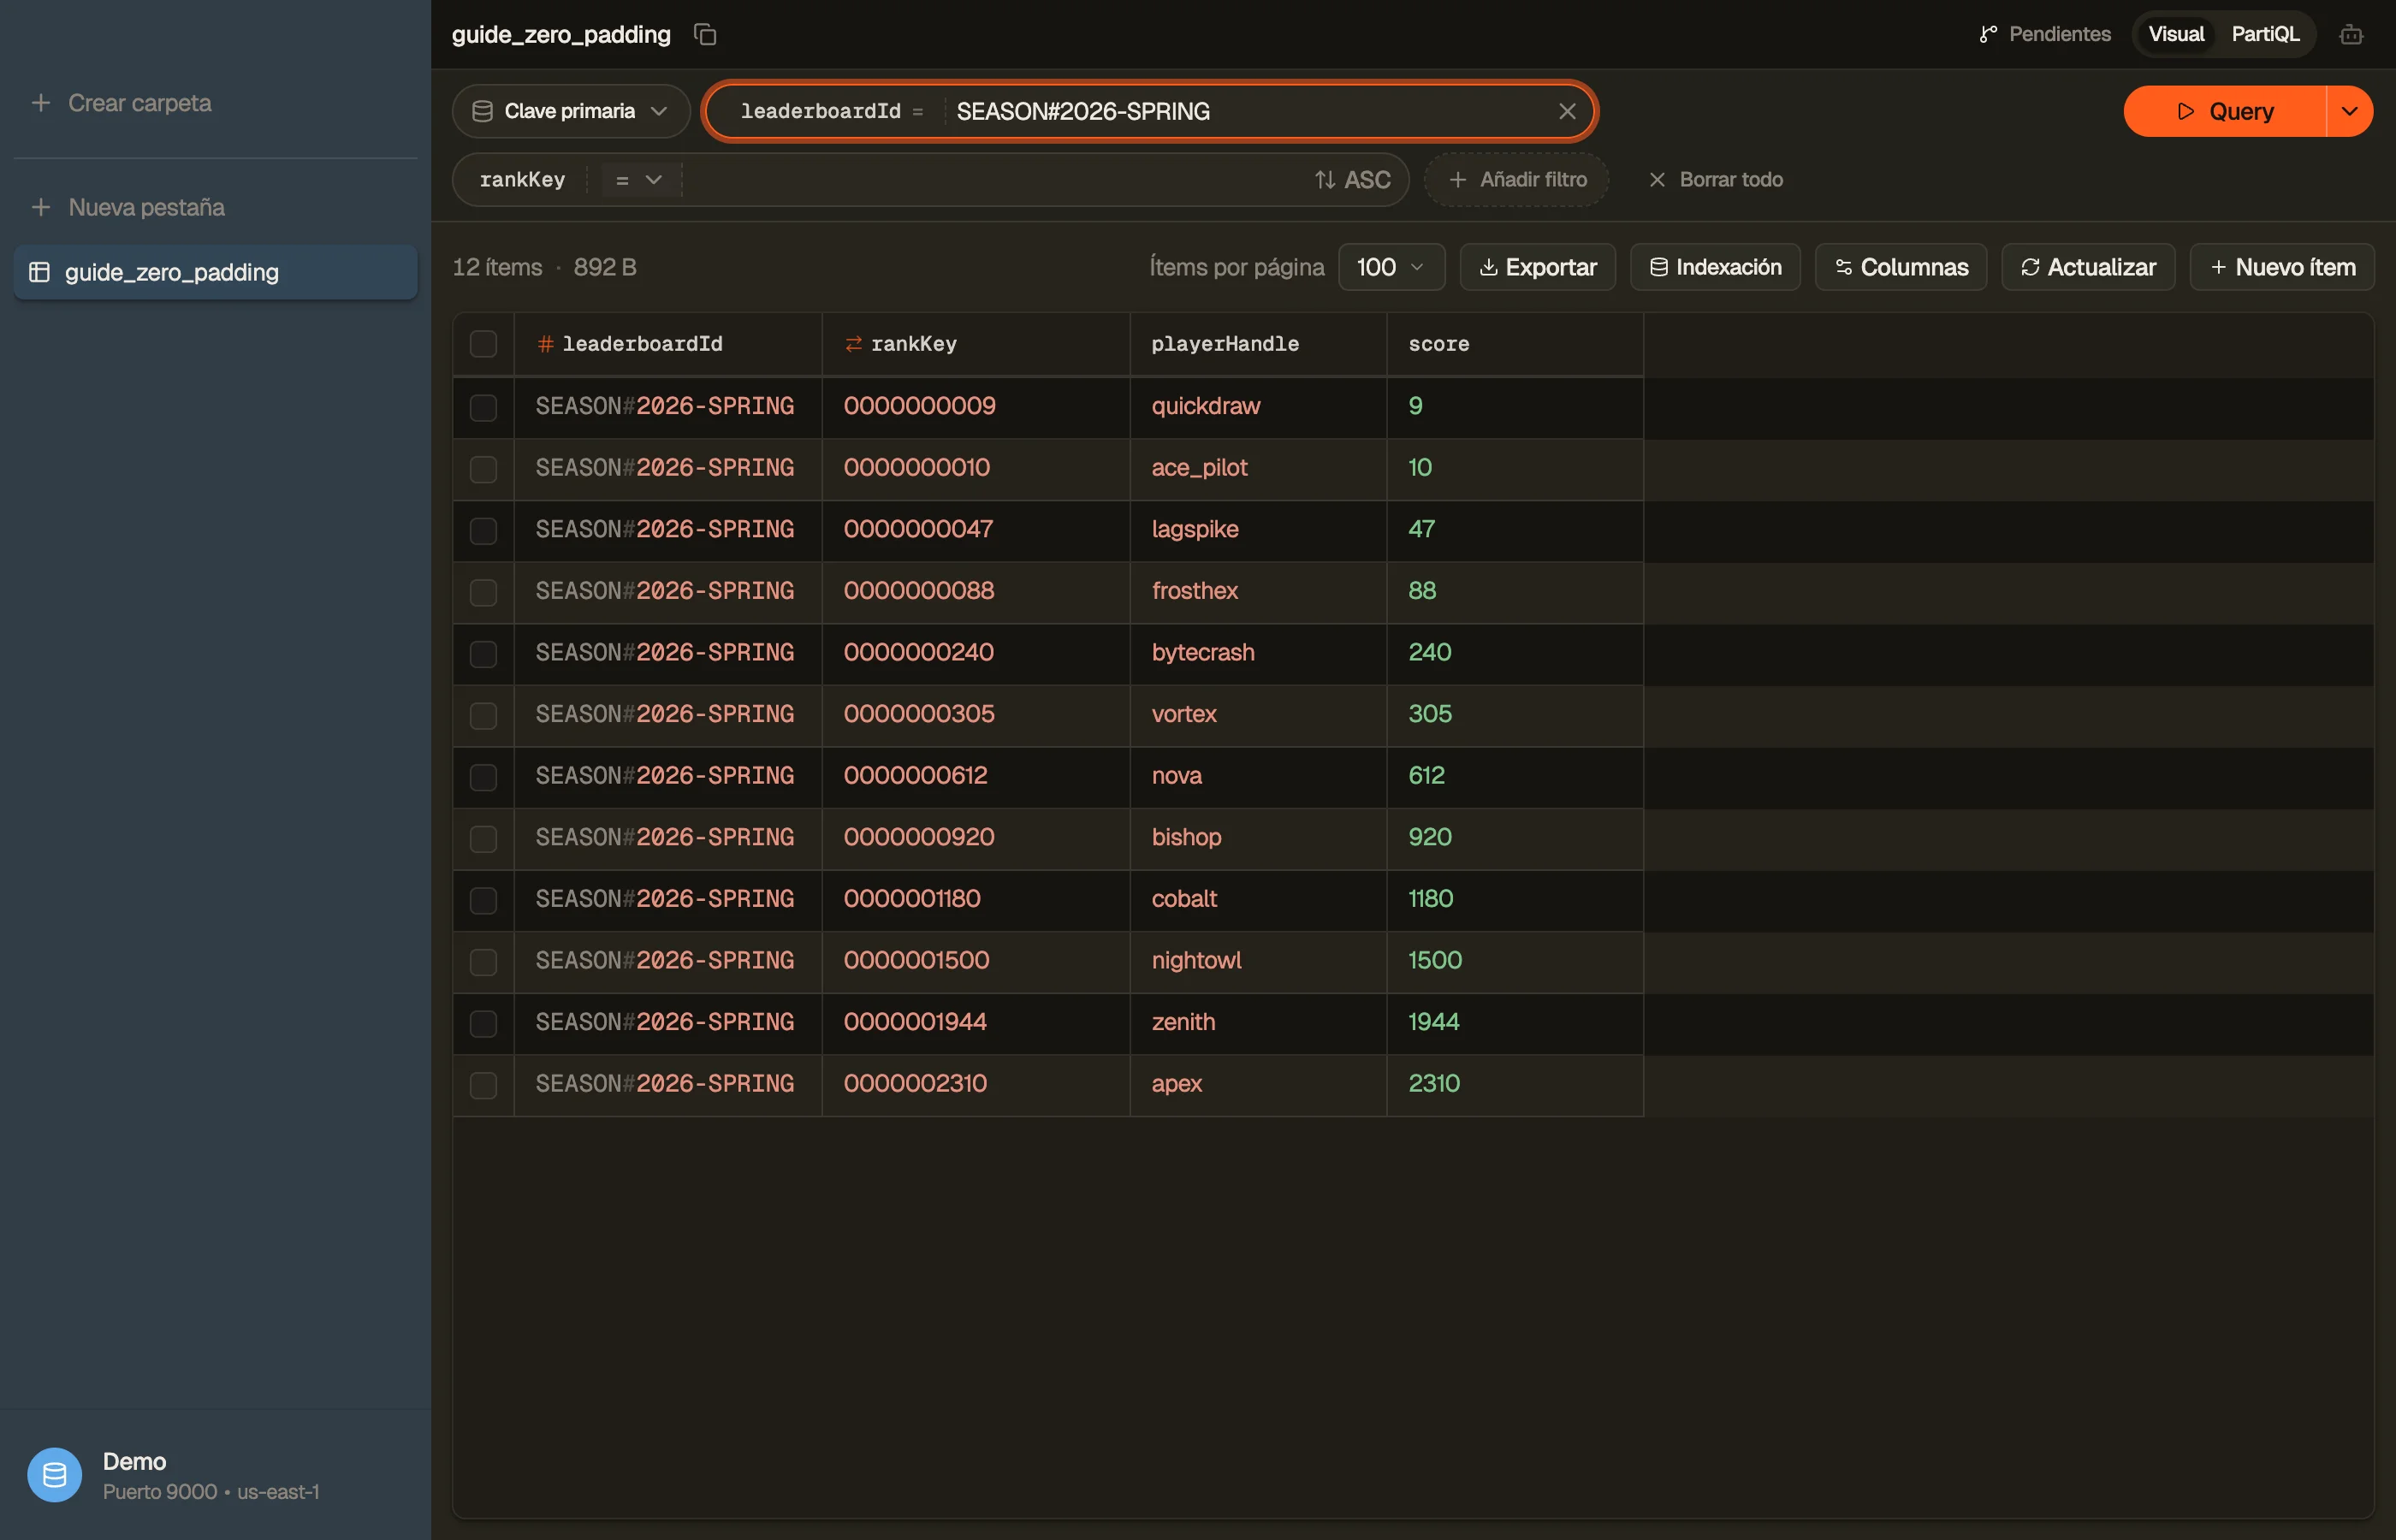Click the ASC sort order toggle
The image size is (2396, 1540).
[1352, 180]
